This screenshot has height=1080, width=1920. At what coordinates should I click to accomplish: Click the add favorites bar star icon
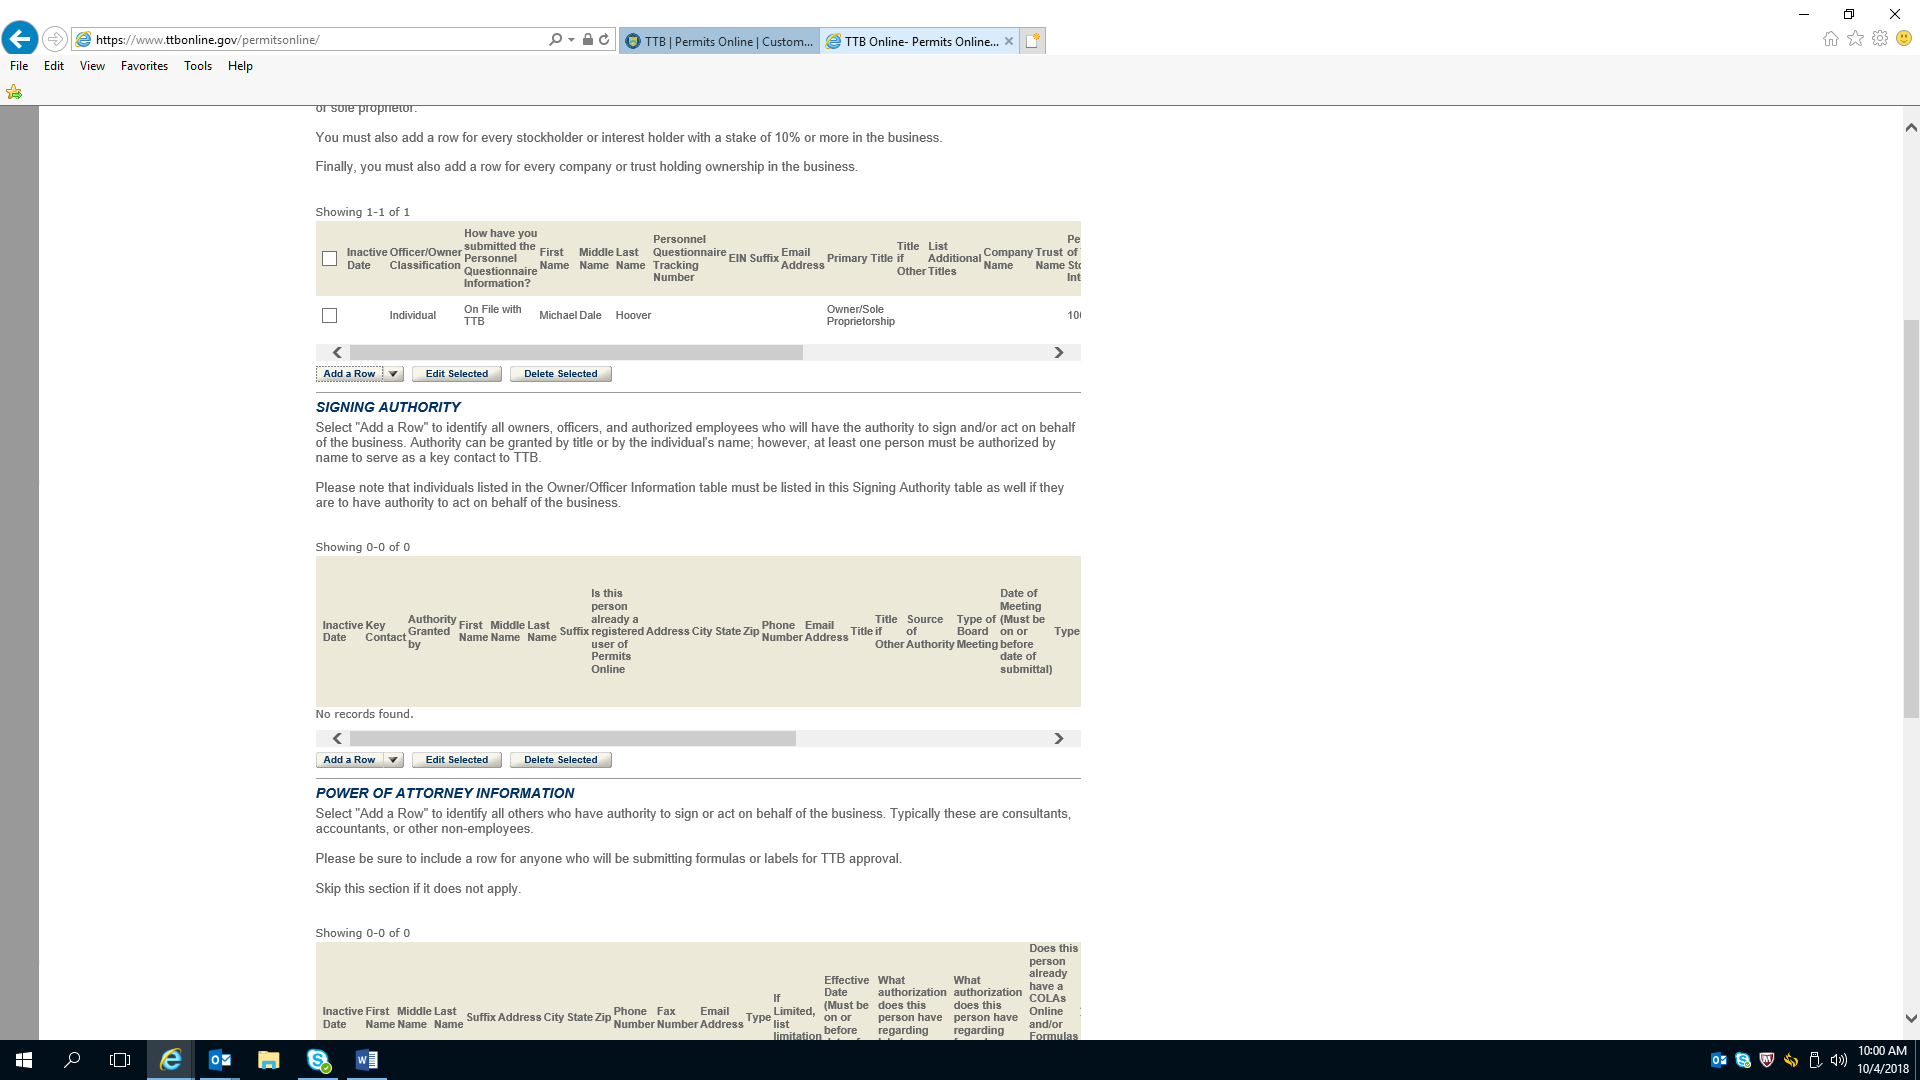tap(14, 92)
